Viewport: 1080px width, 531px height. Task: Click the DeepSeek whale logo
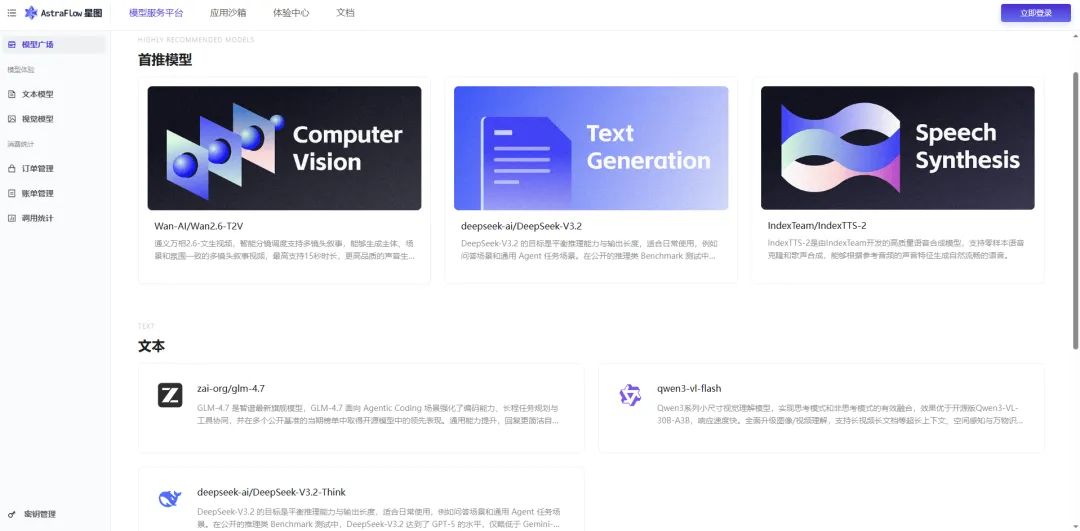[x=170, y=499]
